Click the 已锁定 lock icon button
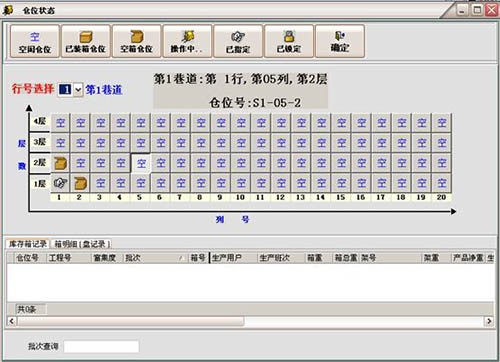This screenshot has height=362, width=500. point(289,42)
